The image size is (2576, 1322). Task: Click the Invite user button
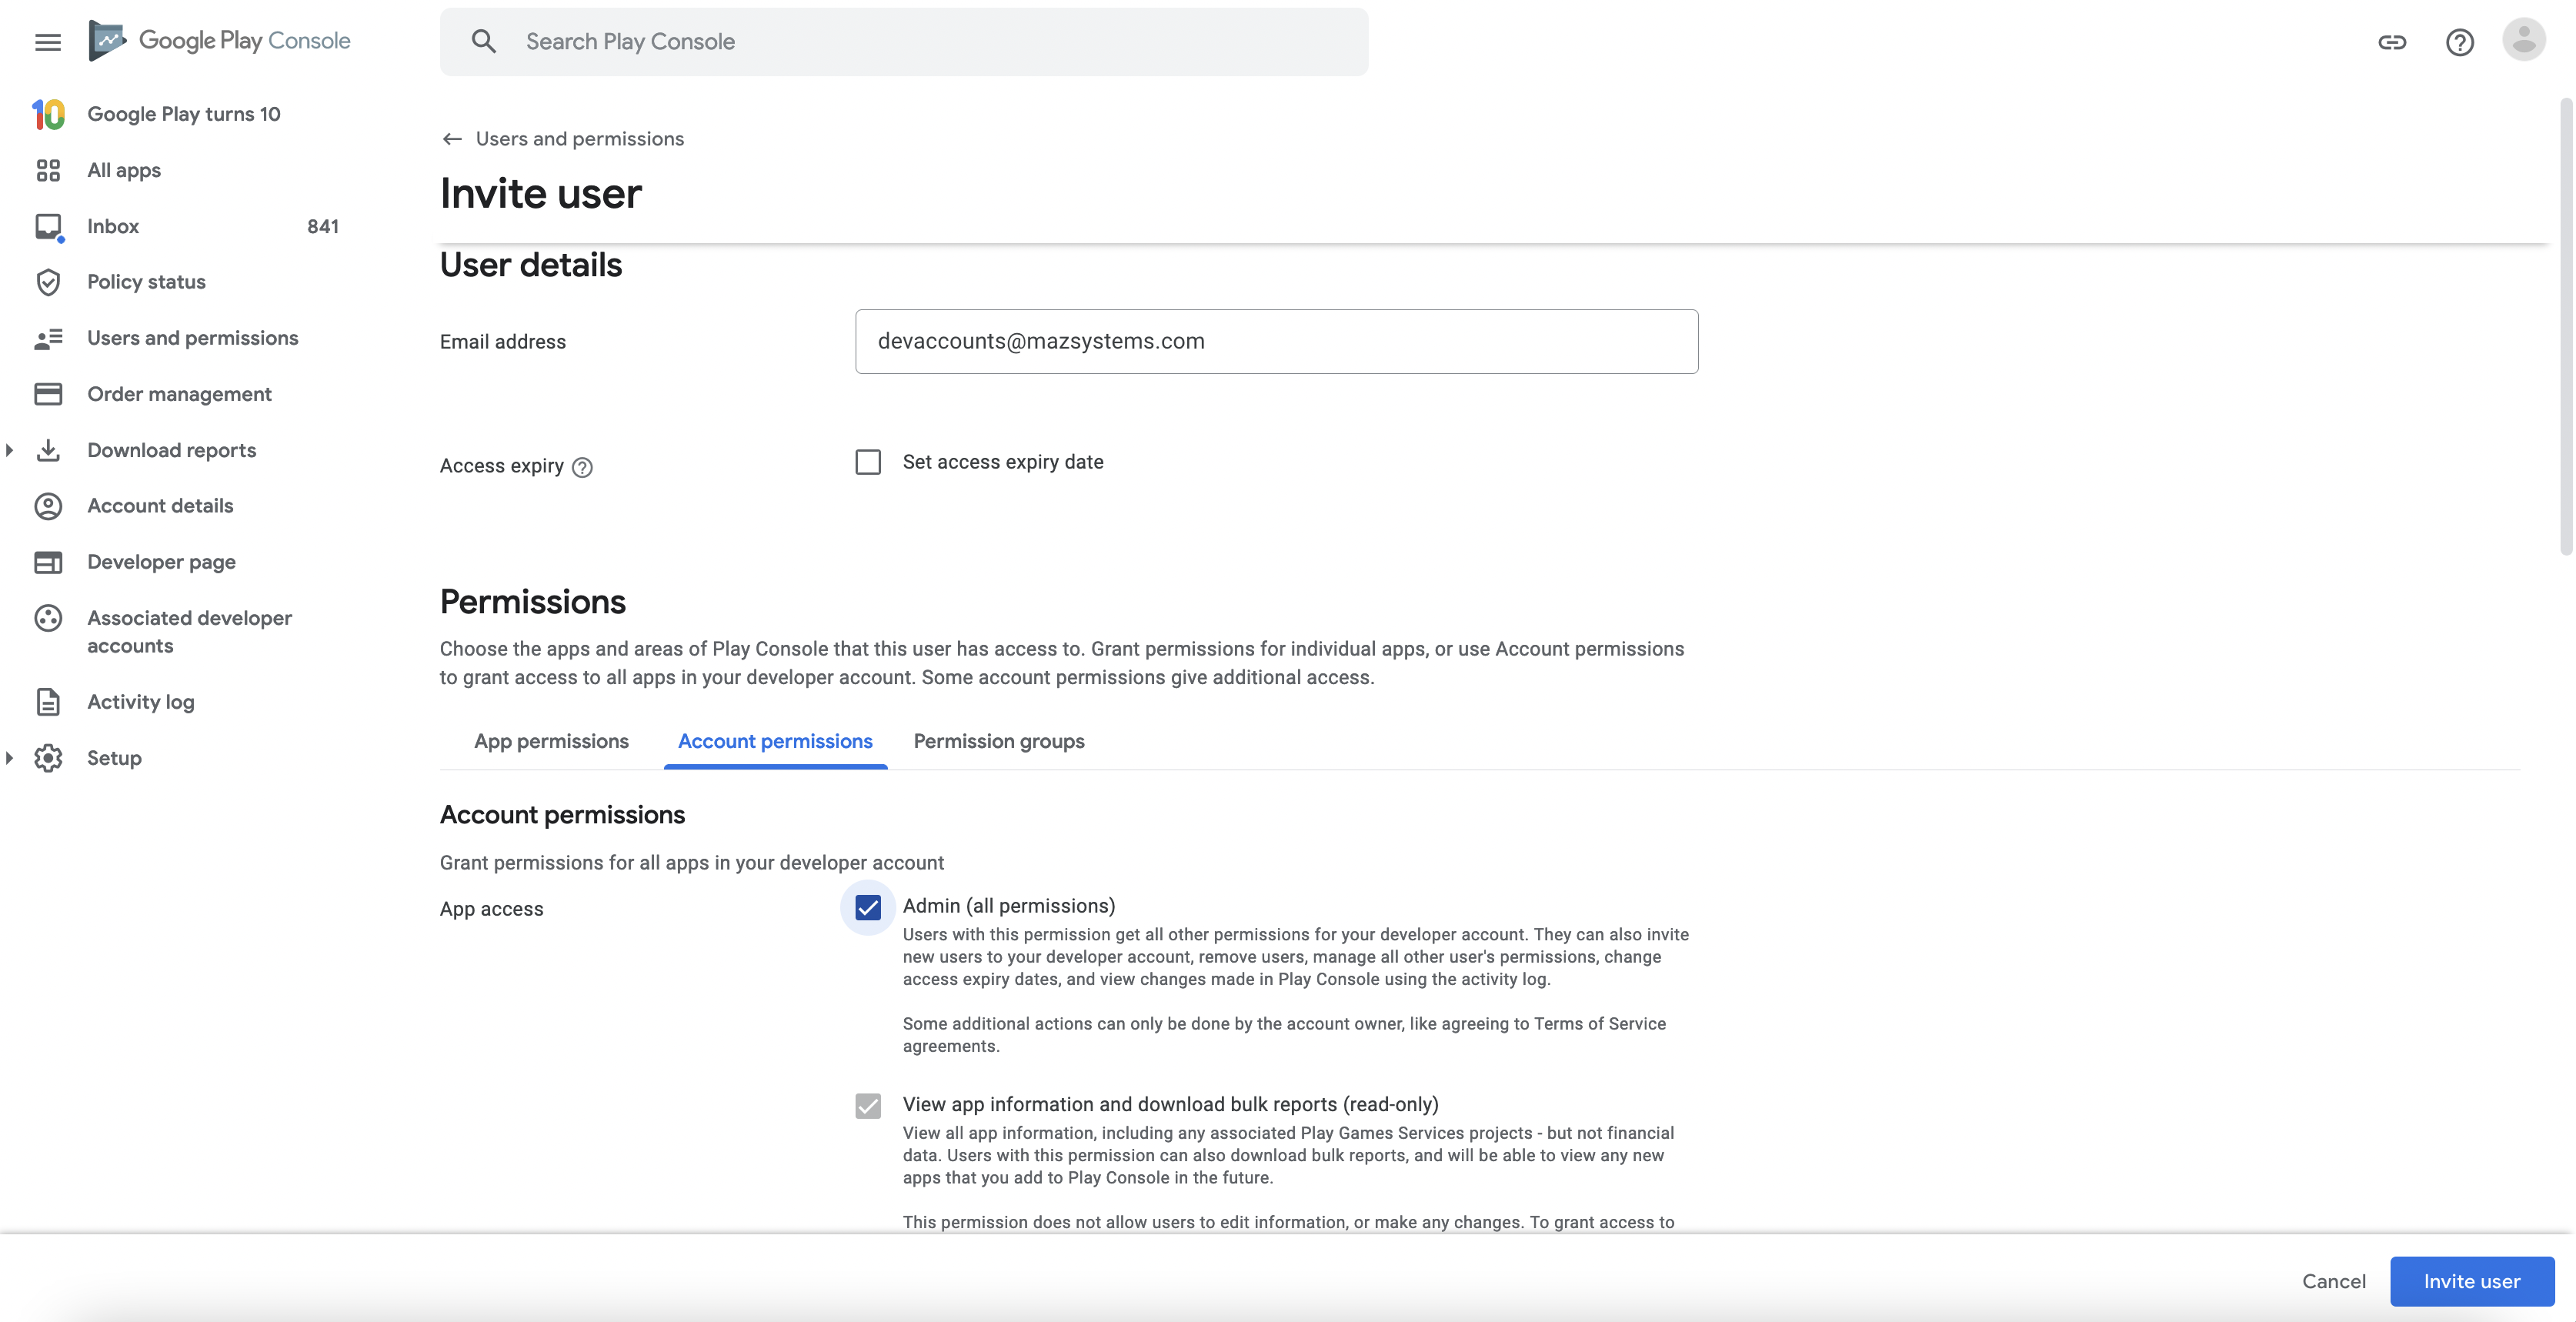pyautogui.click(x=2472, y=1281)
